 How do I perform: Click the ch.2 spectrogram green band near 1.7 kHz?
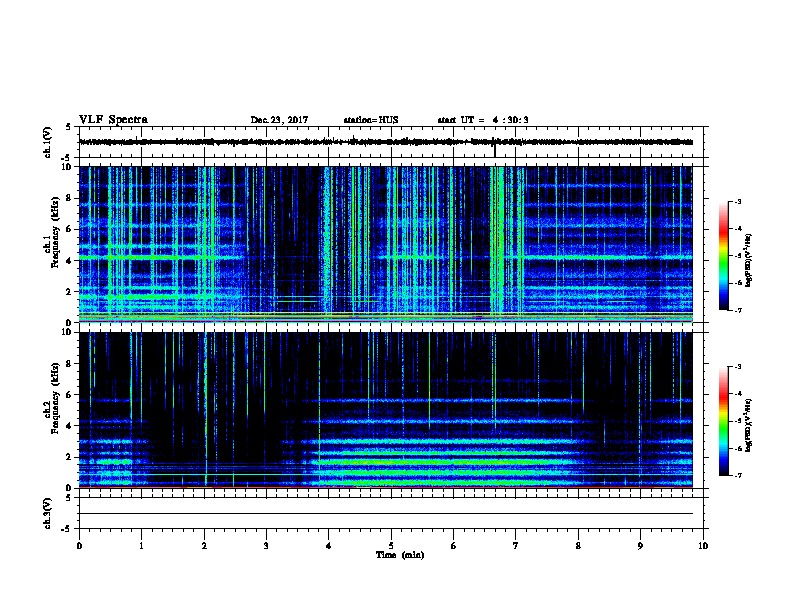click(x=444, y=462)
